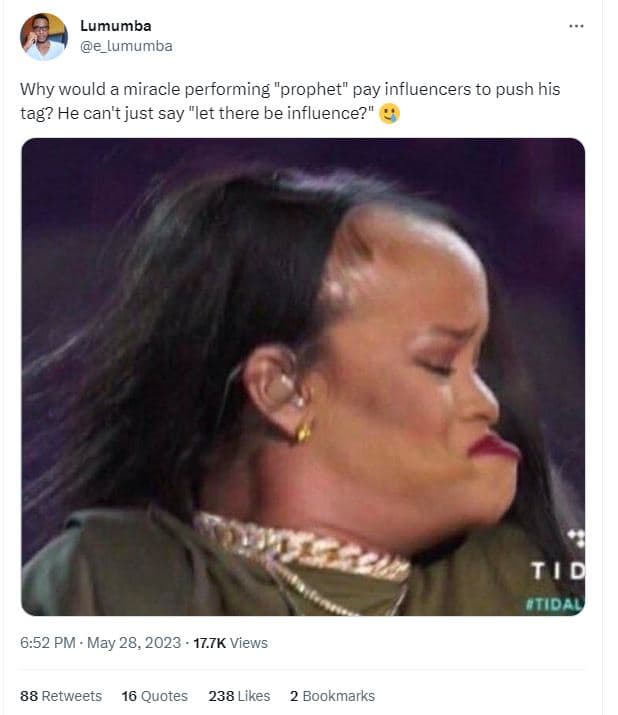
Task: Click the TID text watermark on image
Action: click(557, 570)
